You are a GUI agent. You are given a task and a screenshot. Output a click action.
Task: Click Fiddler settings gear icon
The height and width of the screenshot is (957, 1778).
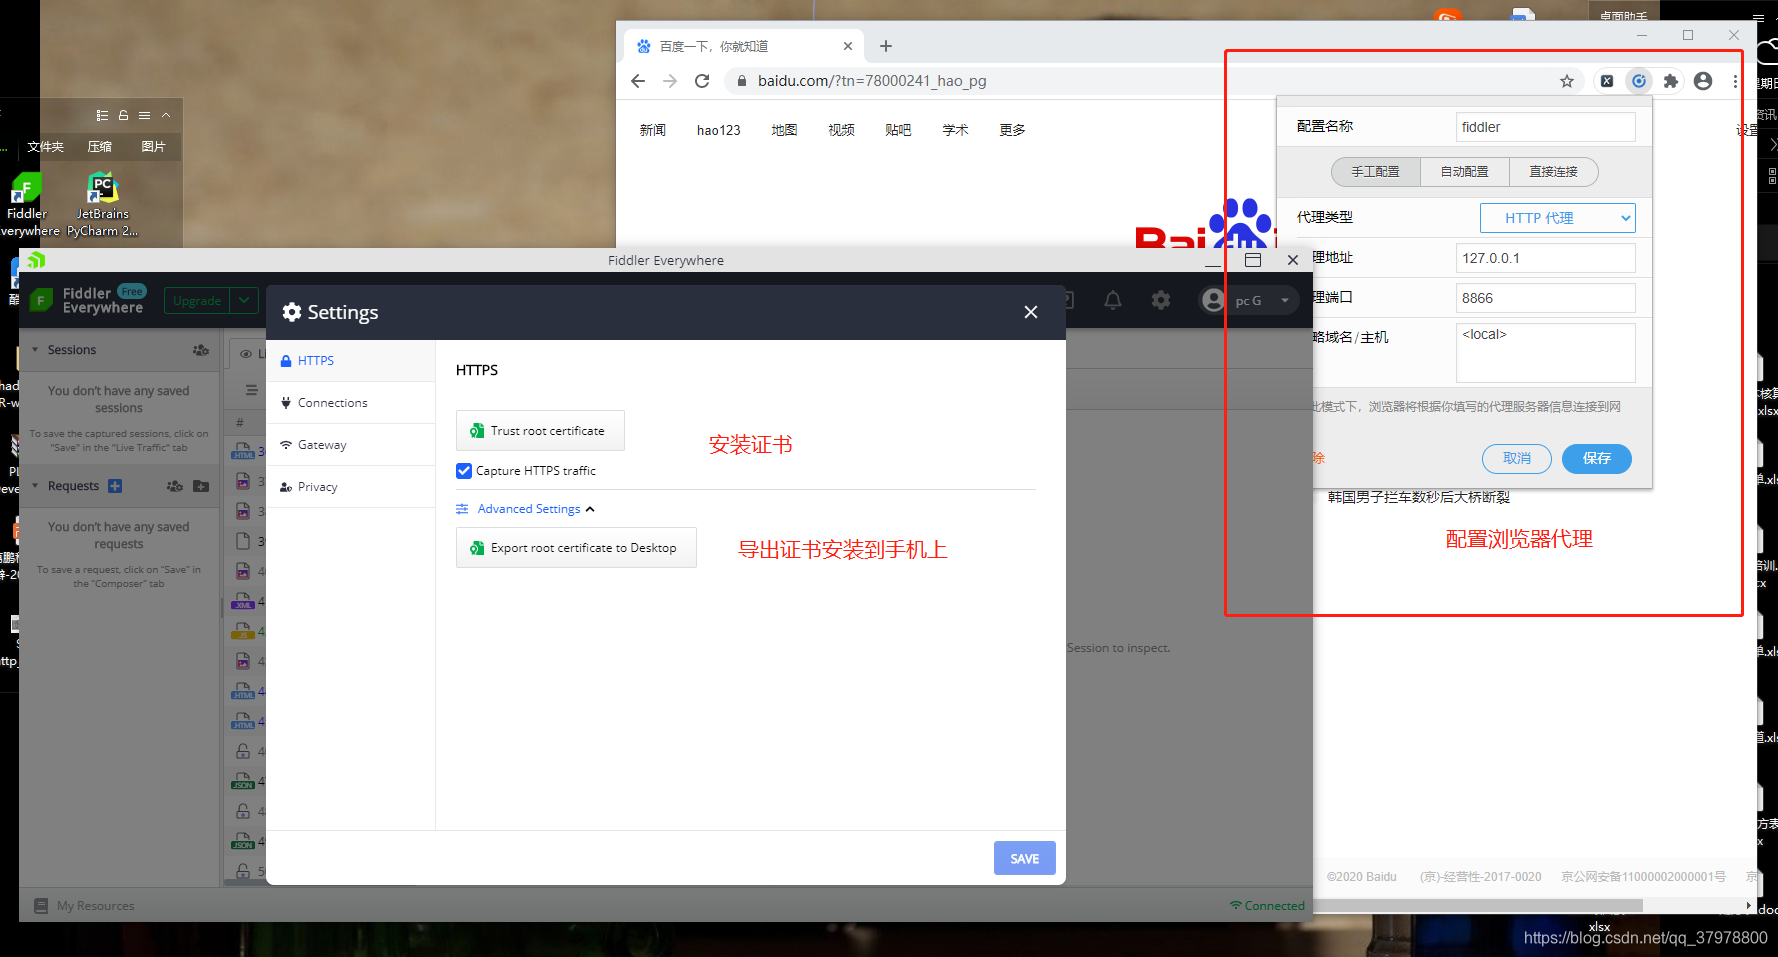click(x=1161, y=300)
